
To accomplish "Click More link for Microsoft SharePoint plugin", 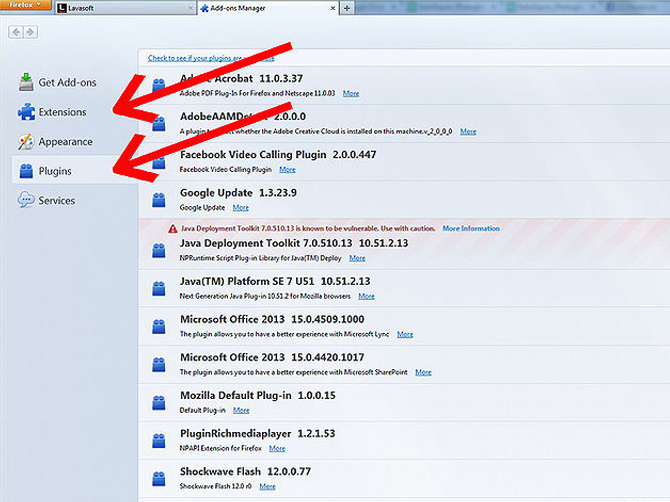I will (423, 372).
